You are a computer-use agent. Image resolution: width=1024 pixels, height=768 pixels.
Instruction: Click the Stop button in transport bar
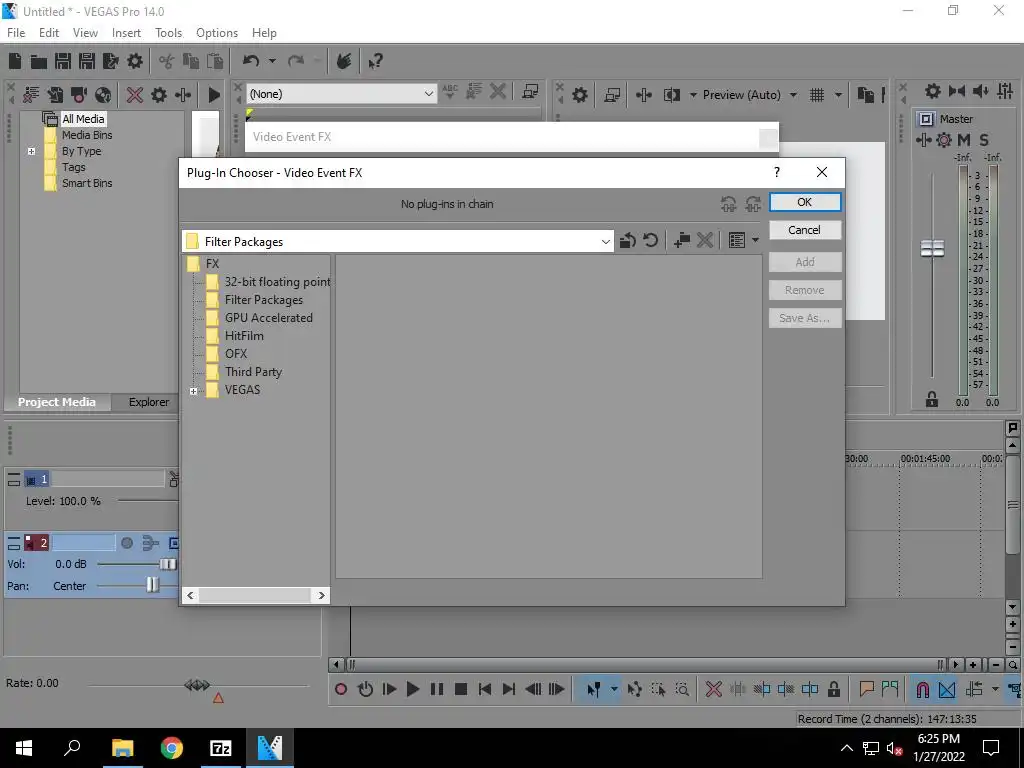click(x=460, y=689)
